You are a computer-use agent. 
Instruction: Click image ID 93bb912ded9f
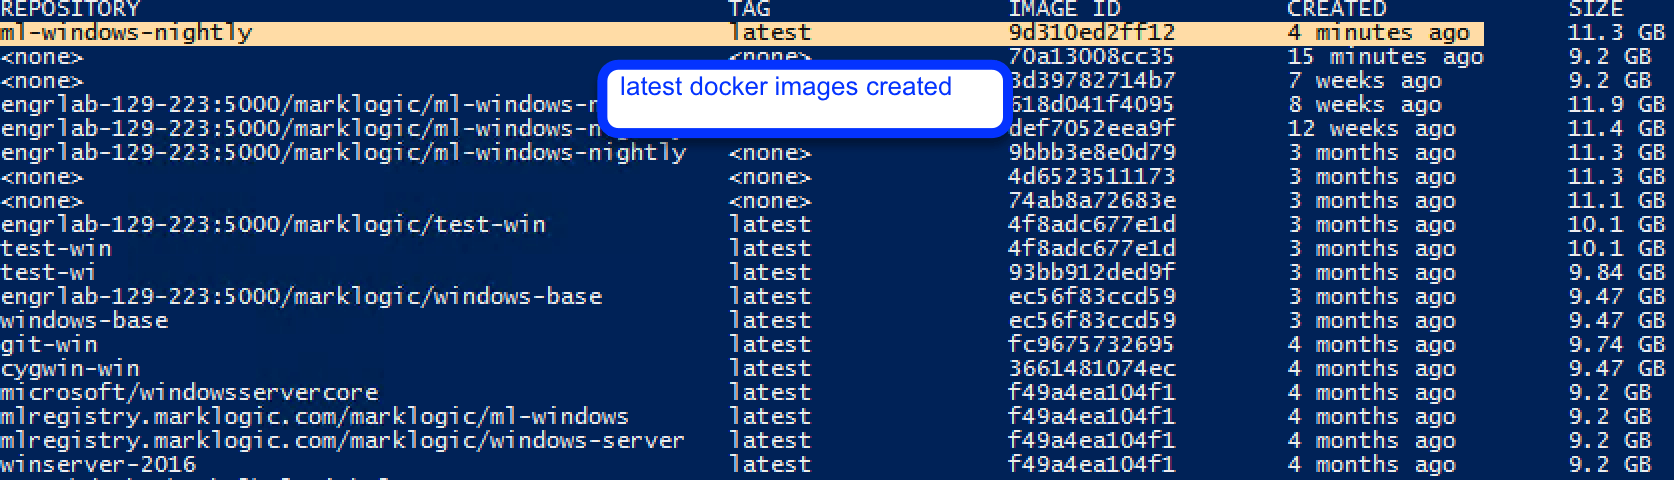pos(1091,273)
